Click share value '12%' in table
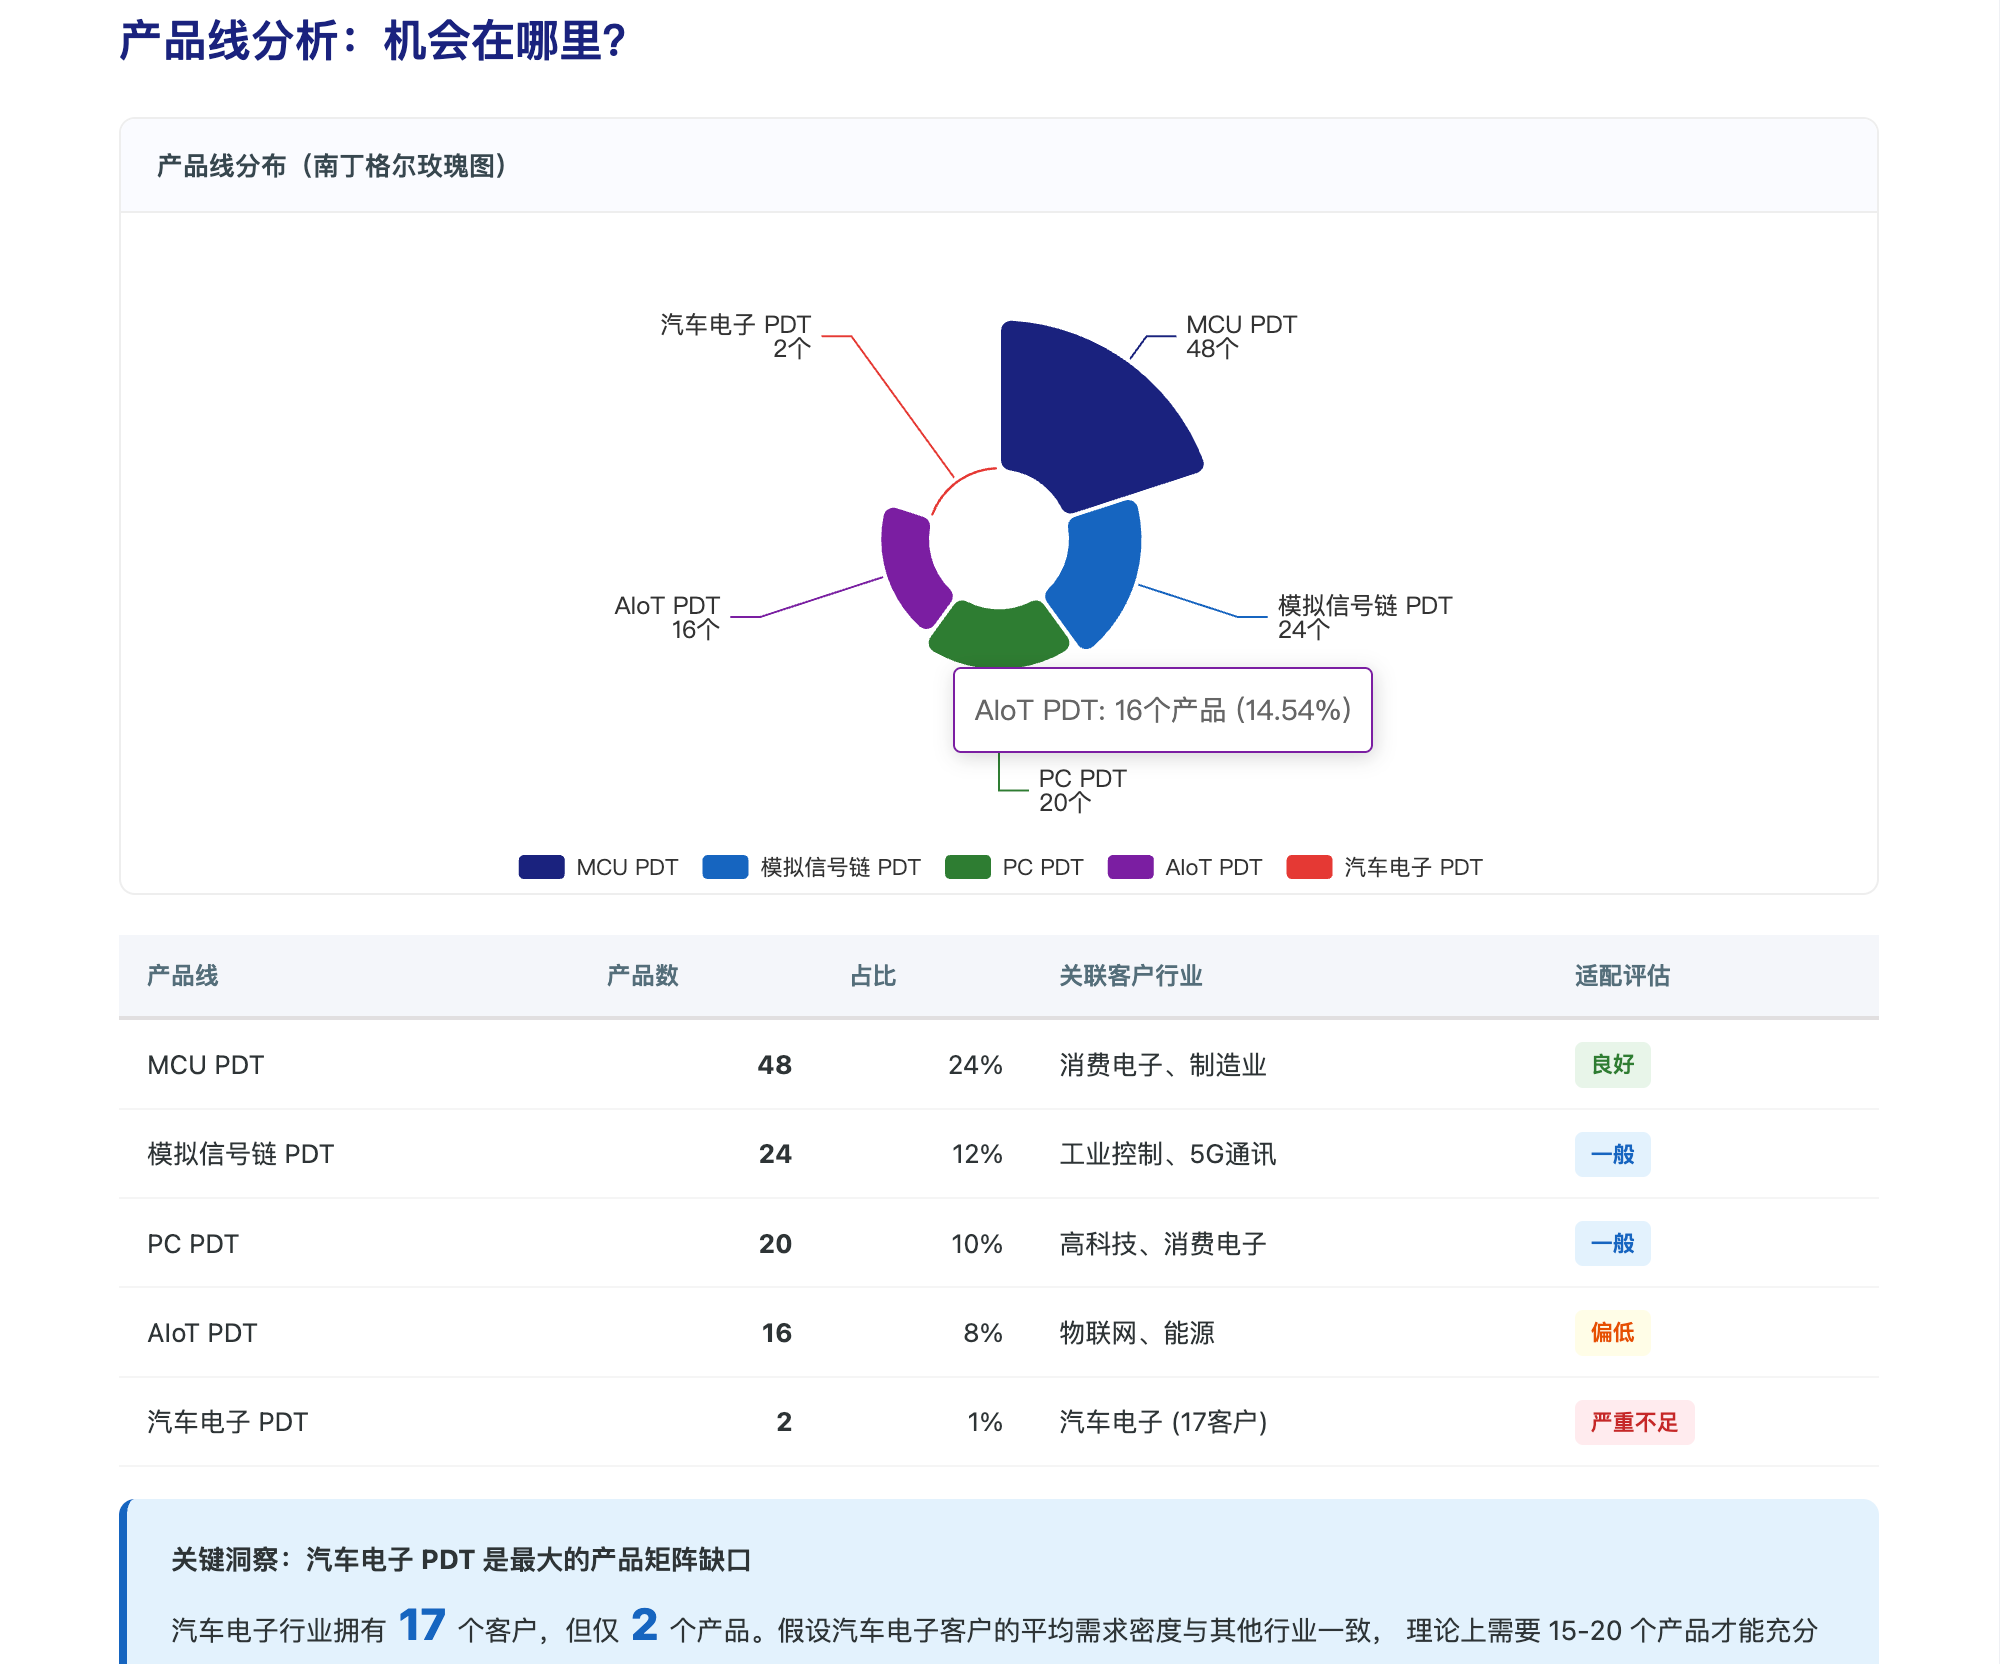The height and width of the screenshot is (1664, 2000). pyautogui.click(x=977, y=1154)
